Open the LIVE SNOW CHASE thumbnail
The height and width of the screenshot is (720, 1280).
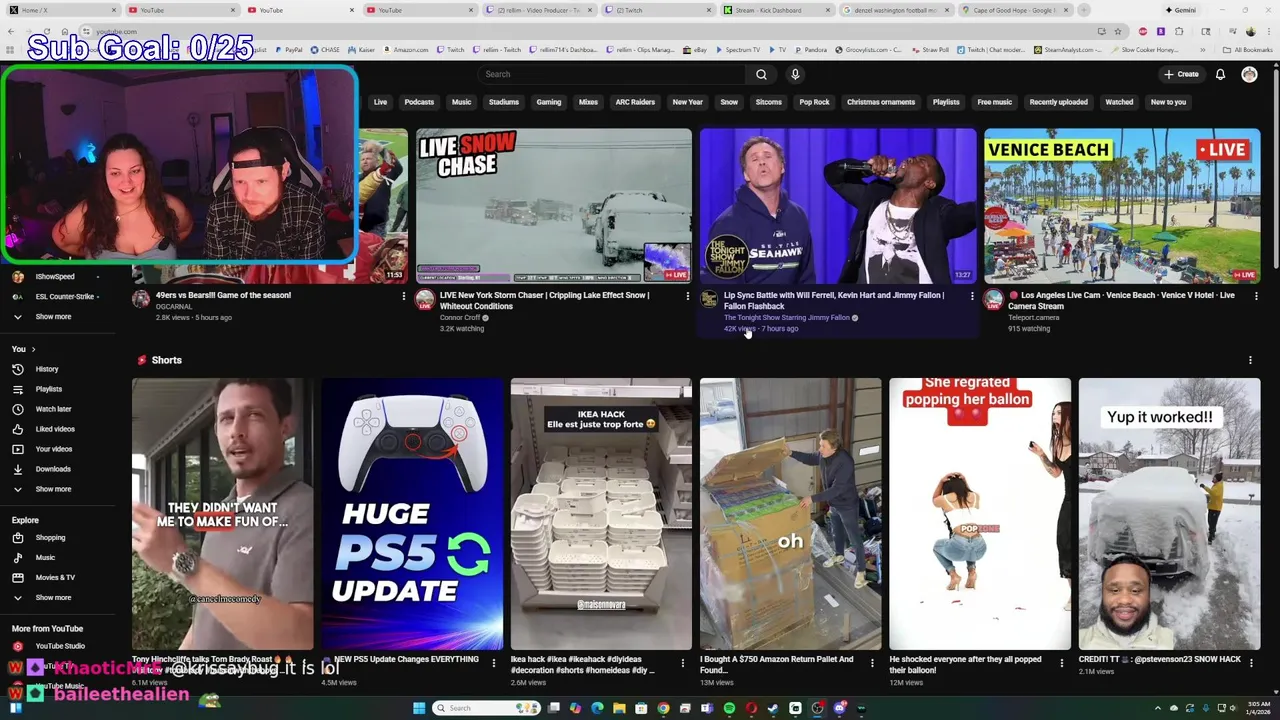553,206
